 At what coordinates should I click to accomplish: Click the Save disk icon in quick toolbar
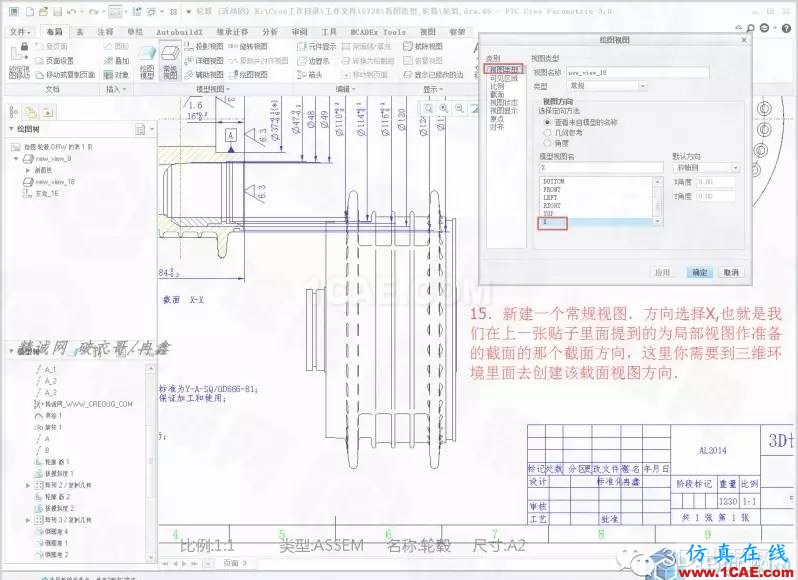(58, 11)
